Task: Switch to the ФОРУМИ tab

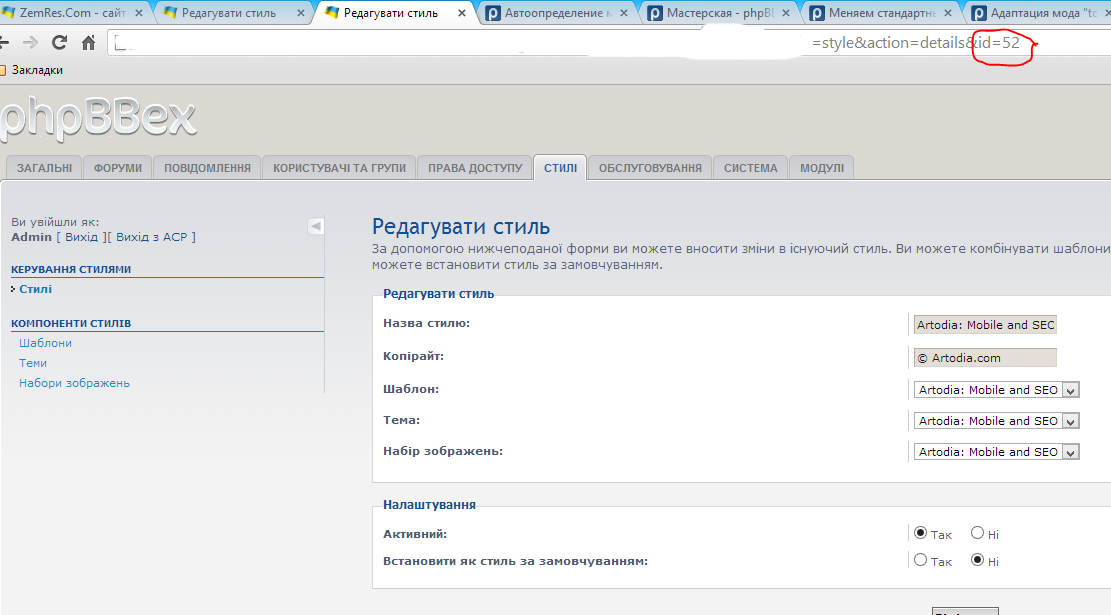Action: coord(118,168)
